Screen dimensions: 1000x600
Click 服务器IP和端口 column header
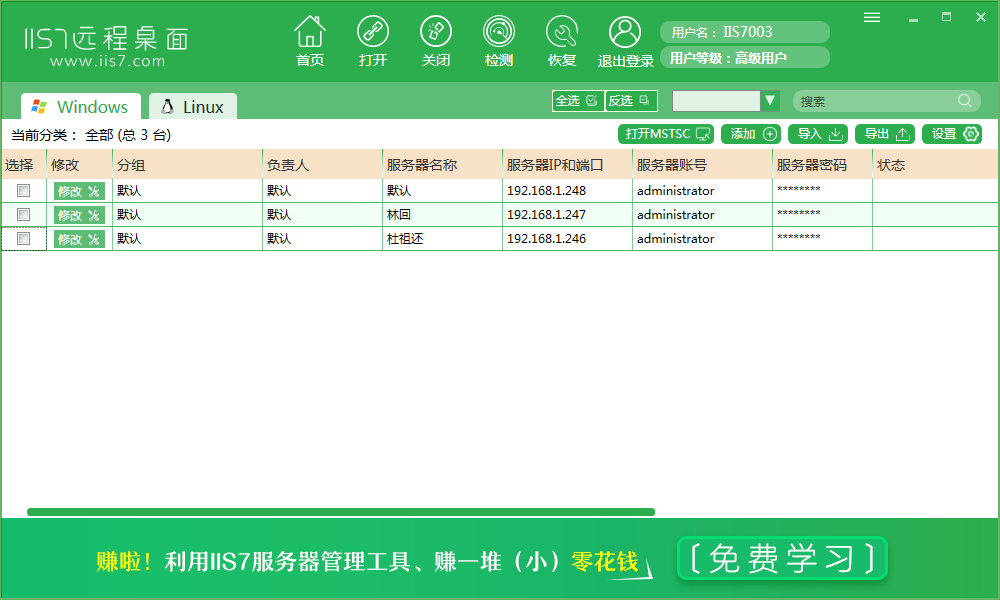[568, 165]
